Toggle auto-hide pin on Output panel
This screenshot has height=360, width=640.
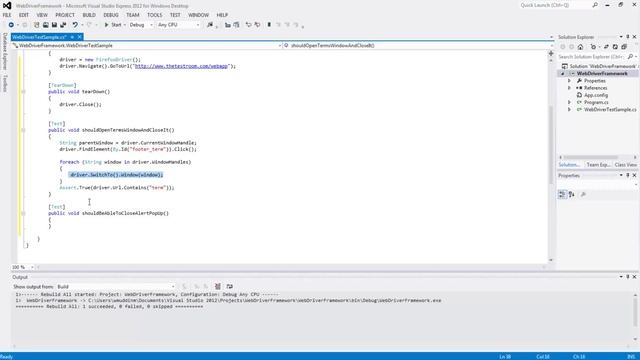coord(628,277)
